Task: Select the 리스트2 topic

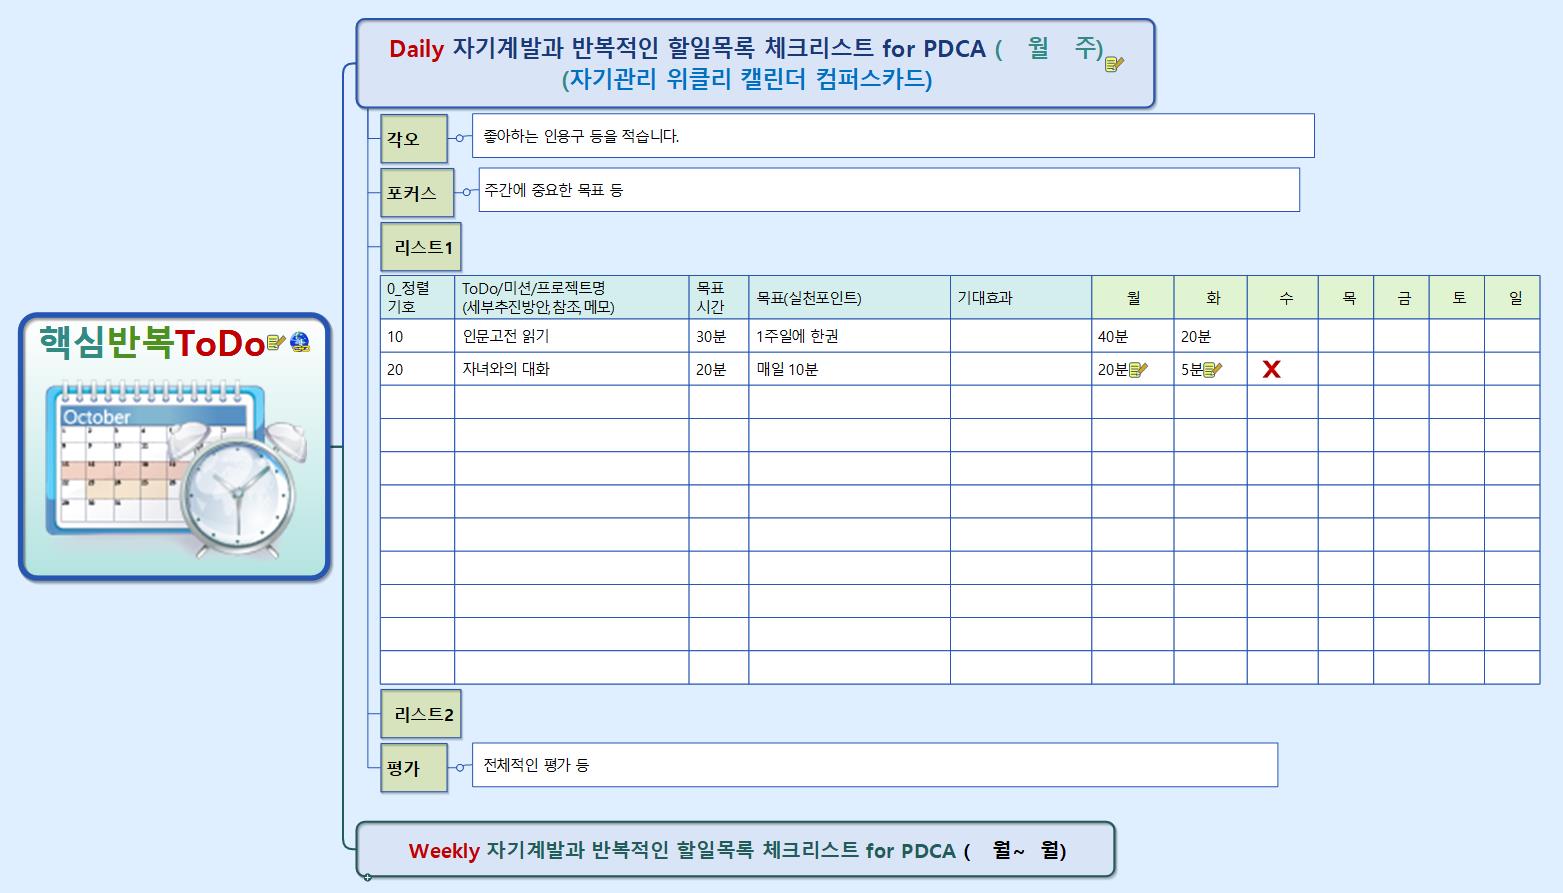Action: [x=423, y=714]
